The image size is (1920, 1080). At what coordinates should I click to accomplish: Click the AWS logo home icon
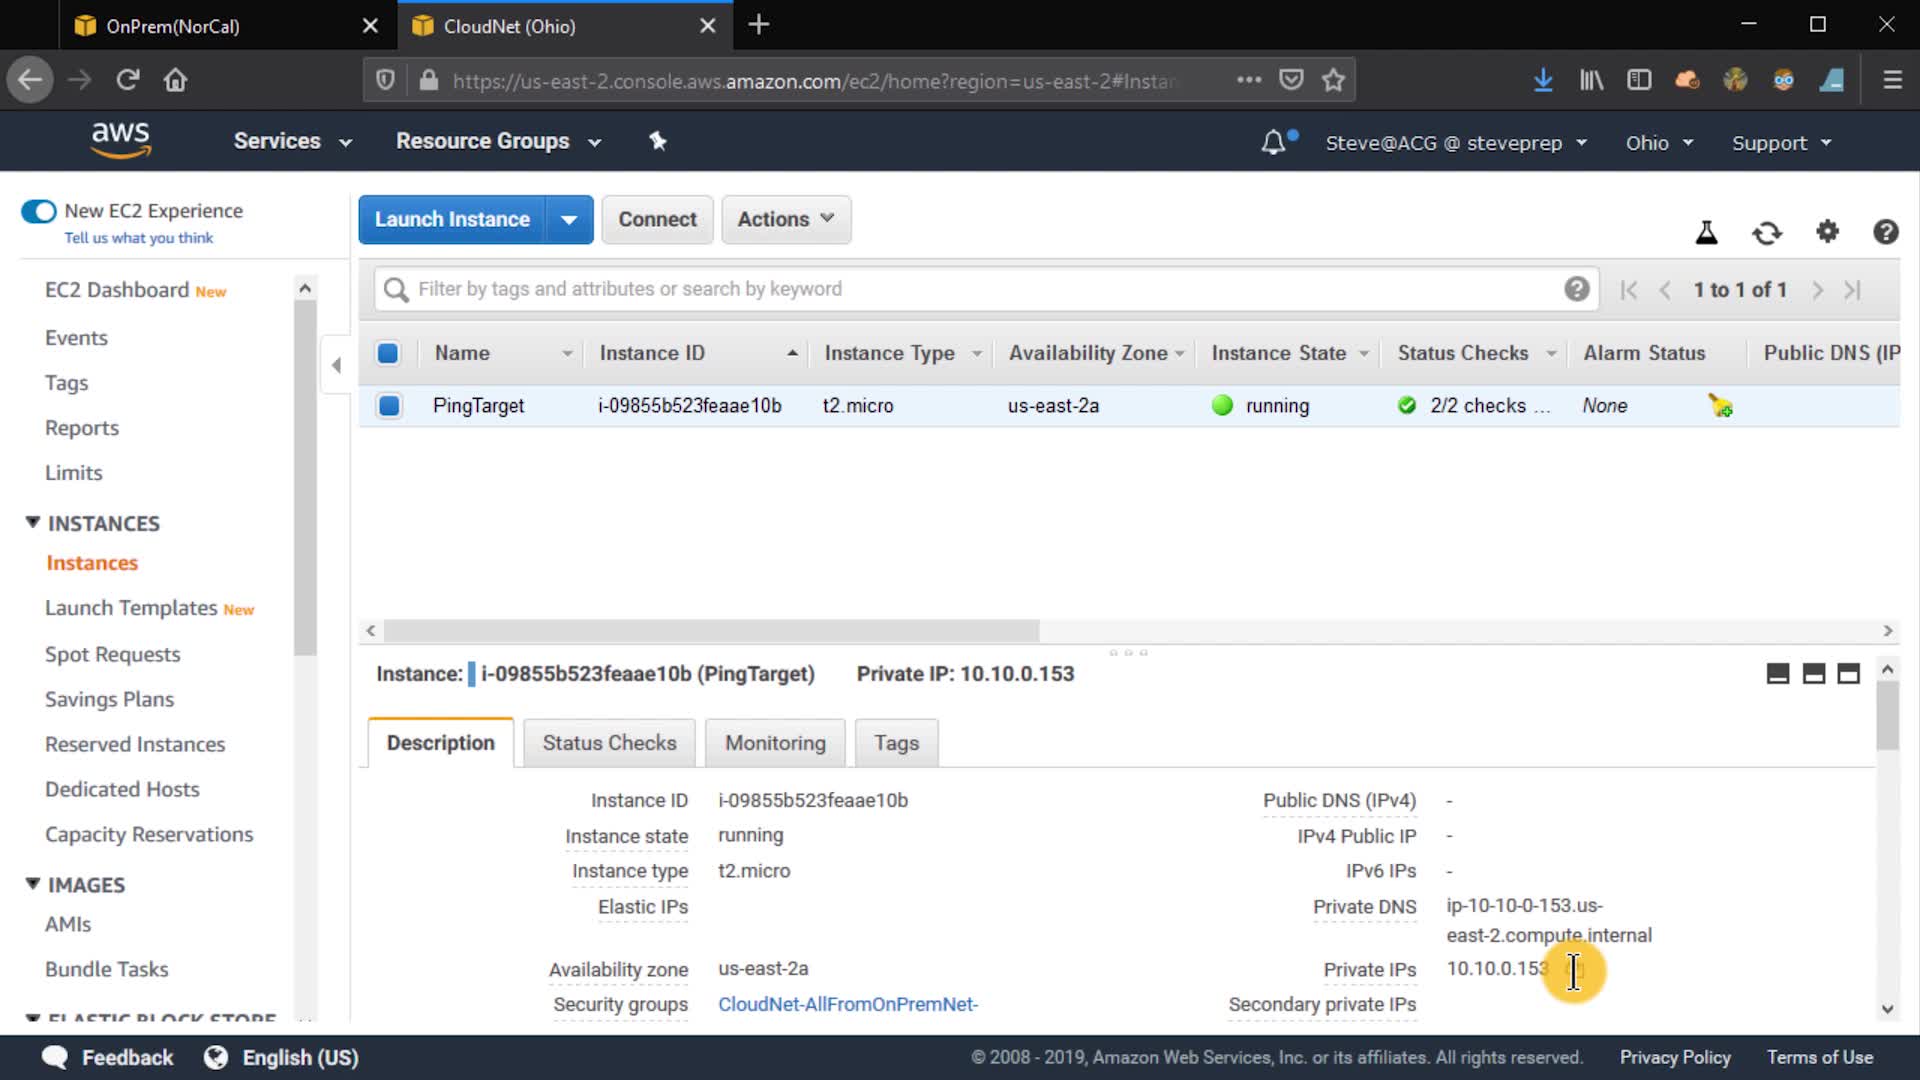(x=120, y=140)
